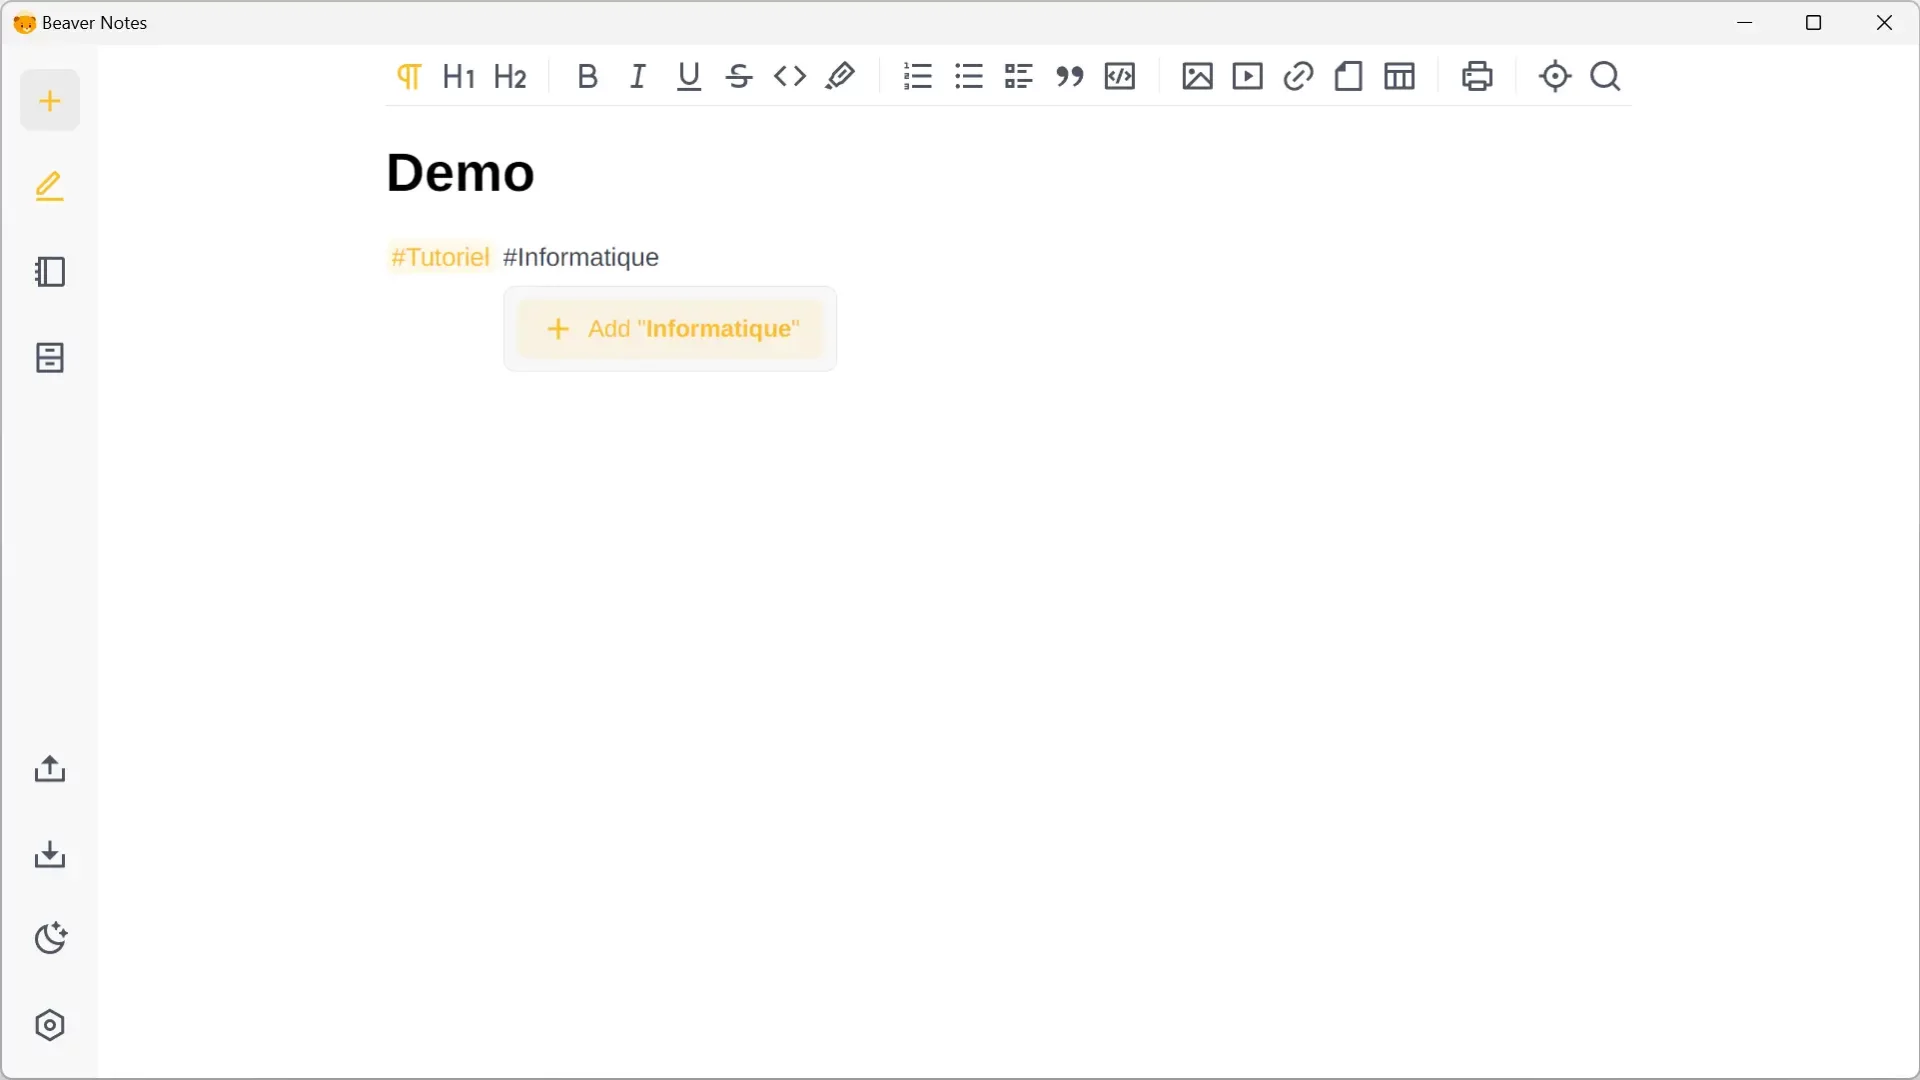
Task: Click the export data icon
Action: pos(50,769)
